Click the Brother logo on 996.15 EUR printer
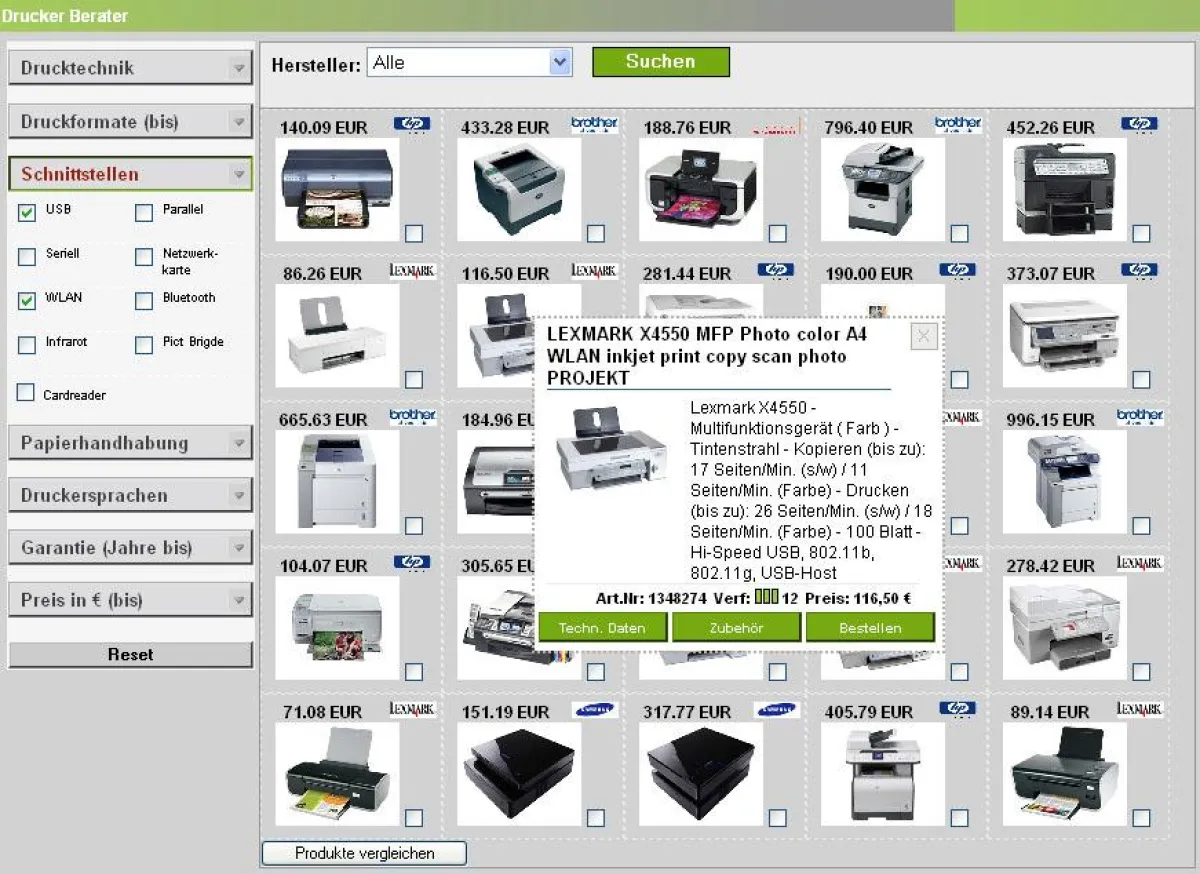 (x=1140, y=416)
